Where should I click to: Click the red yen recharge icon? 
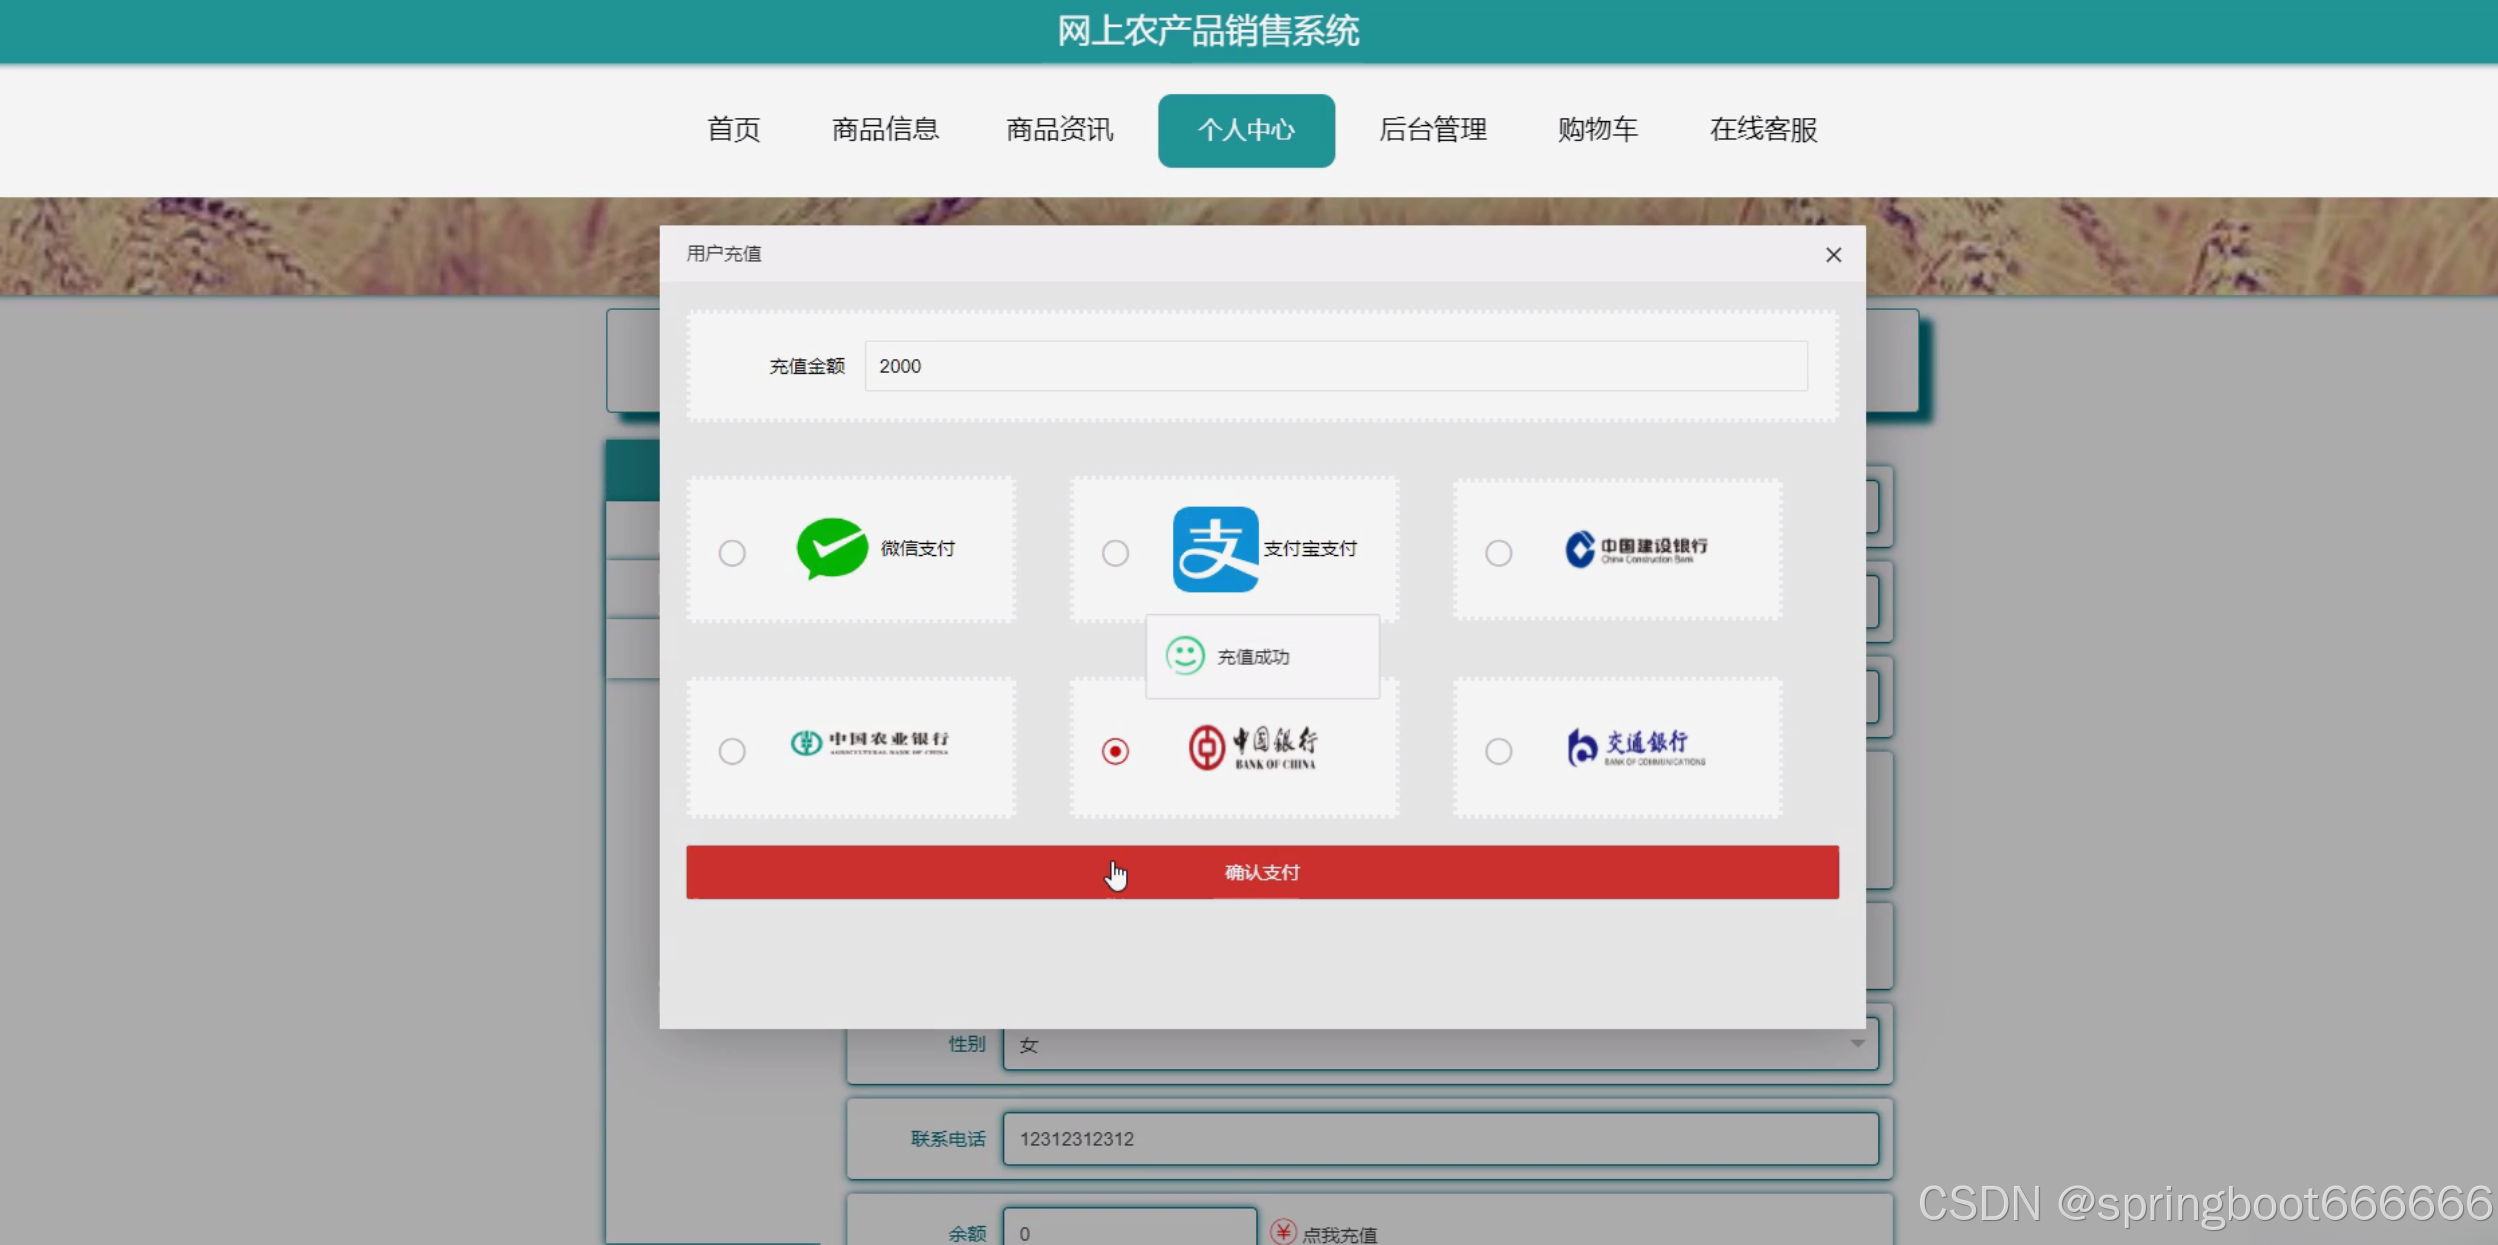click(x=1283, y=1231)
